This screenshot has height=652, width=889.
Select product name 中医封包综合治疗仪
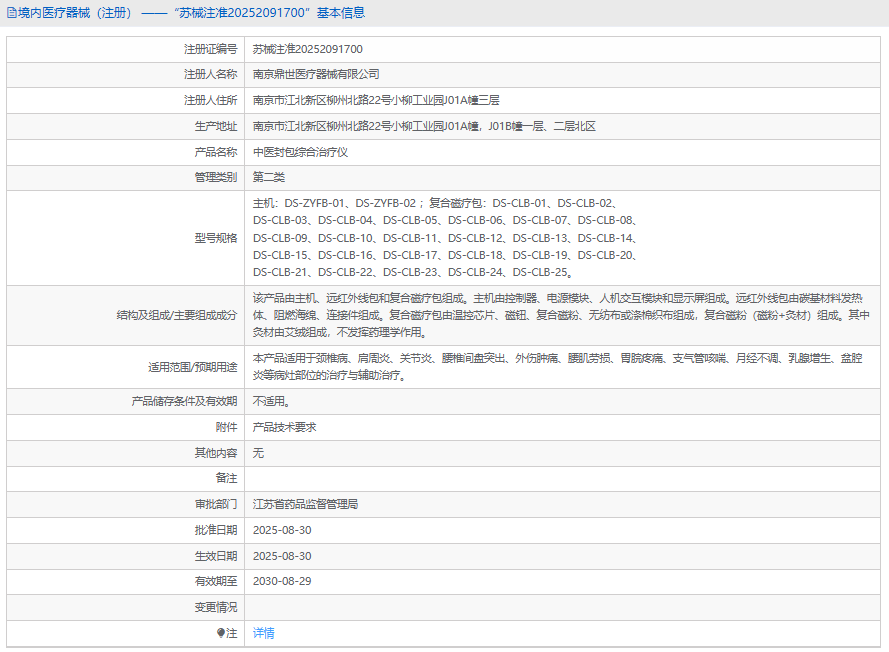click(x=300, y=152)
